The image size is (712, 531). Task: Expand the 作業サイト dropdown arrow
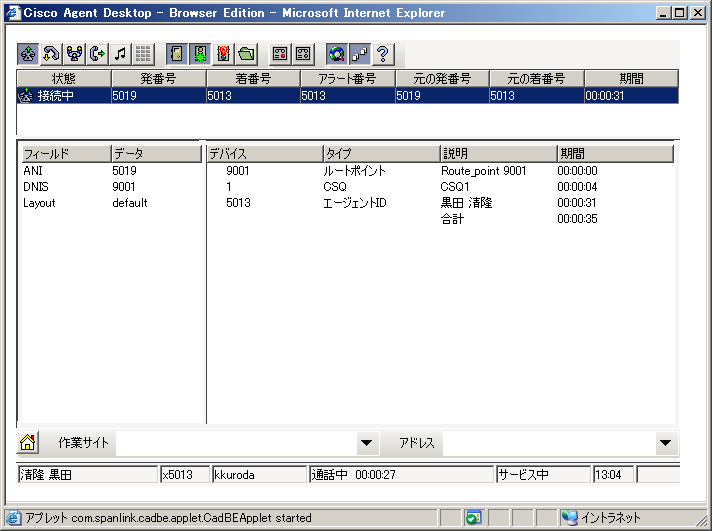click(367, 442)
